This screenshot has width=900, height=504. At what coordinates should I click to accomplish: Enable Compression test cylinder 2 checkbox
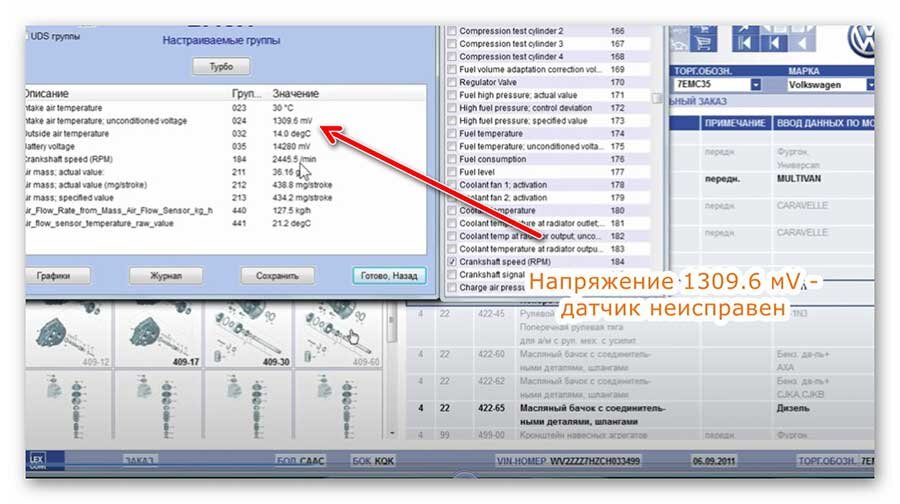pos(452,31)
